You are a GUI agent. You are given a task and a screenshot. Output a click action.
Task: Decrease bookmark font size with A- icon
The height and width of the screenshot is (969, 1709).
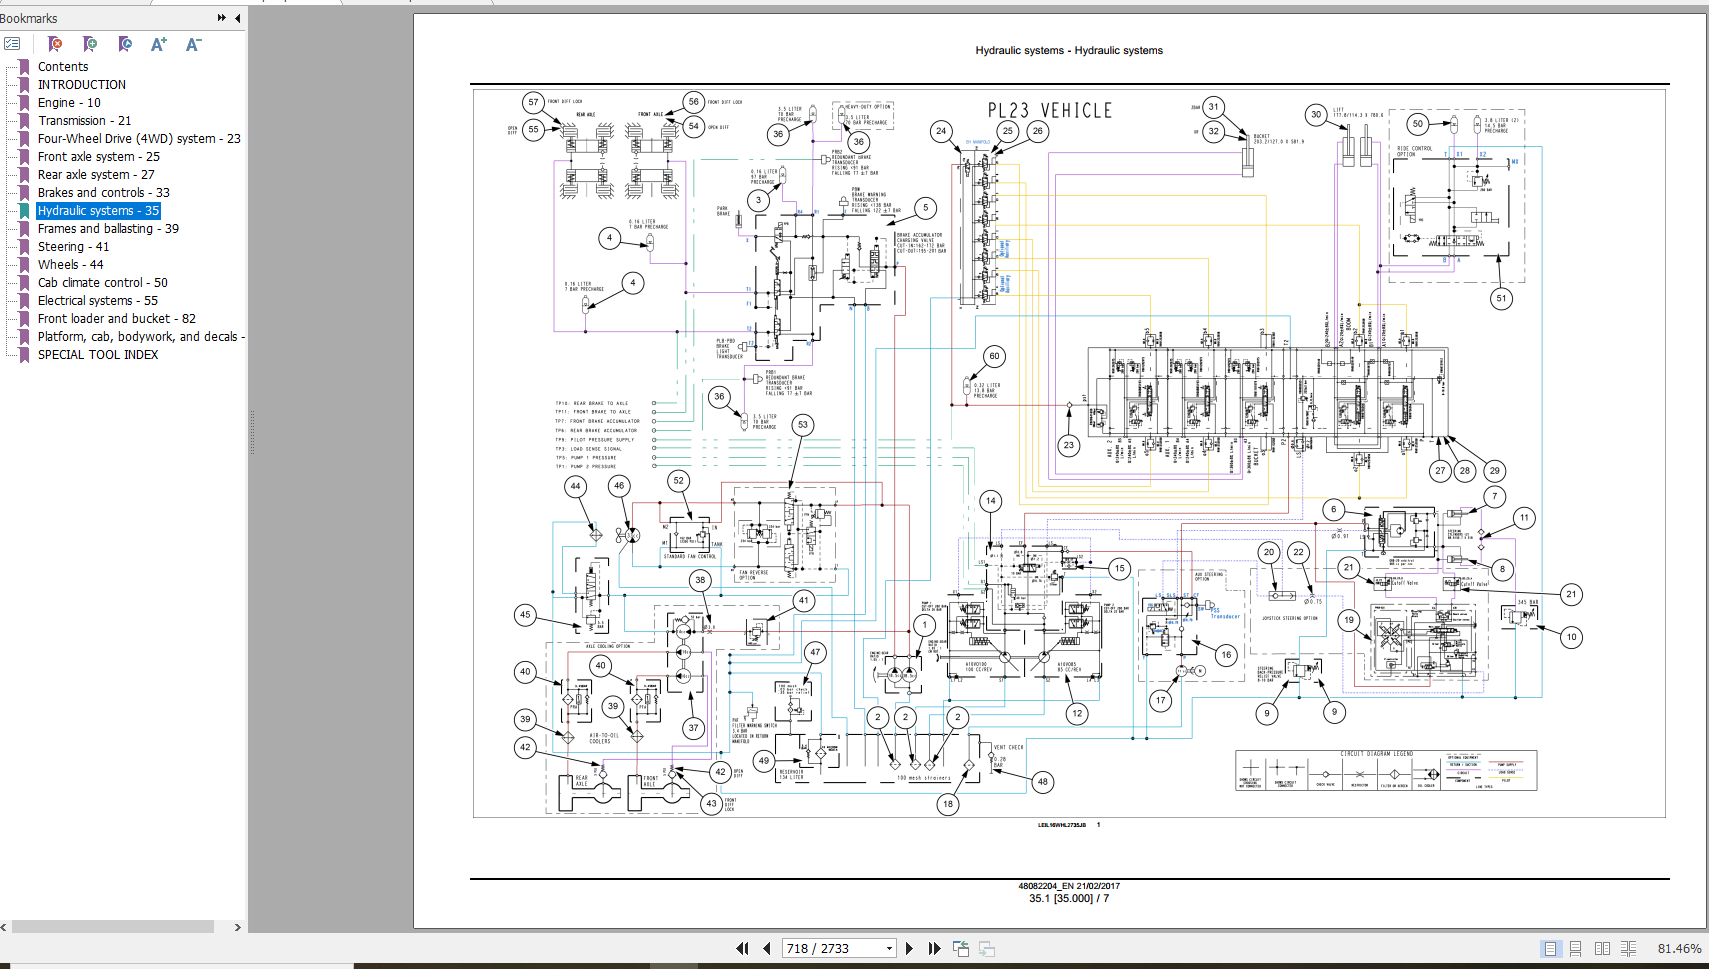pyautogui.click(x=194, y=44)
